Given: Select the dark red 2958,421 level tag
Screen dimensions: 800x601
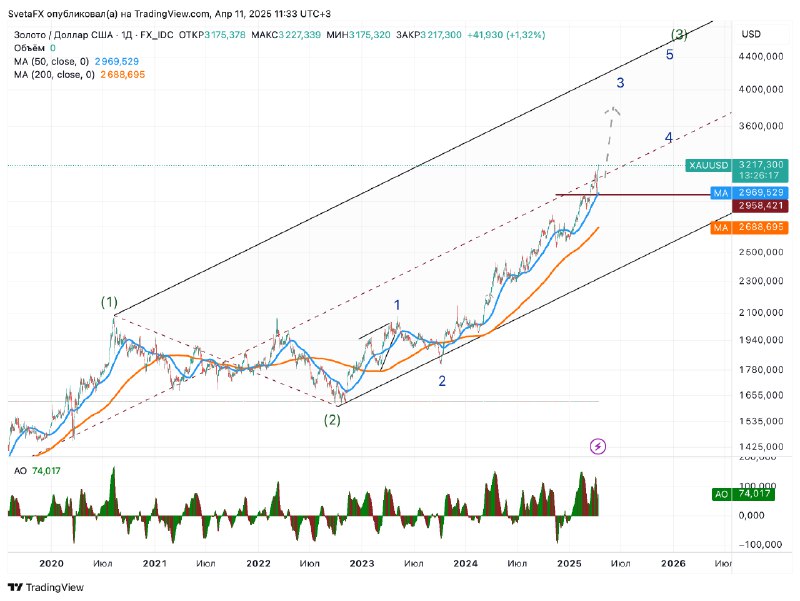Looking at the screenshot, I should [x=760, y=206].
